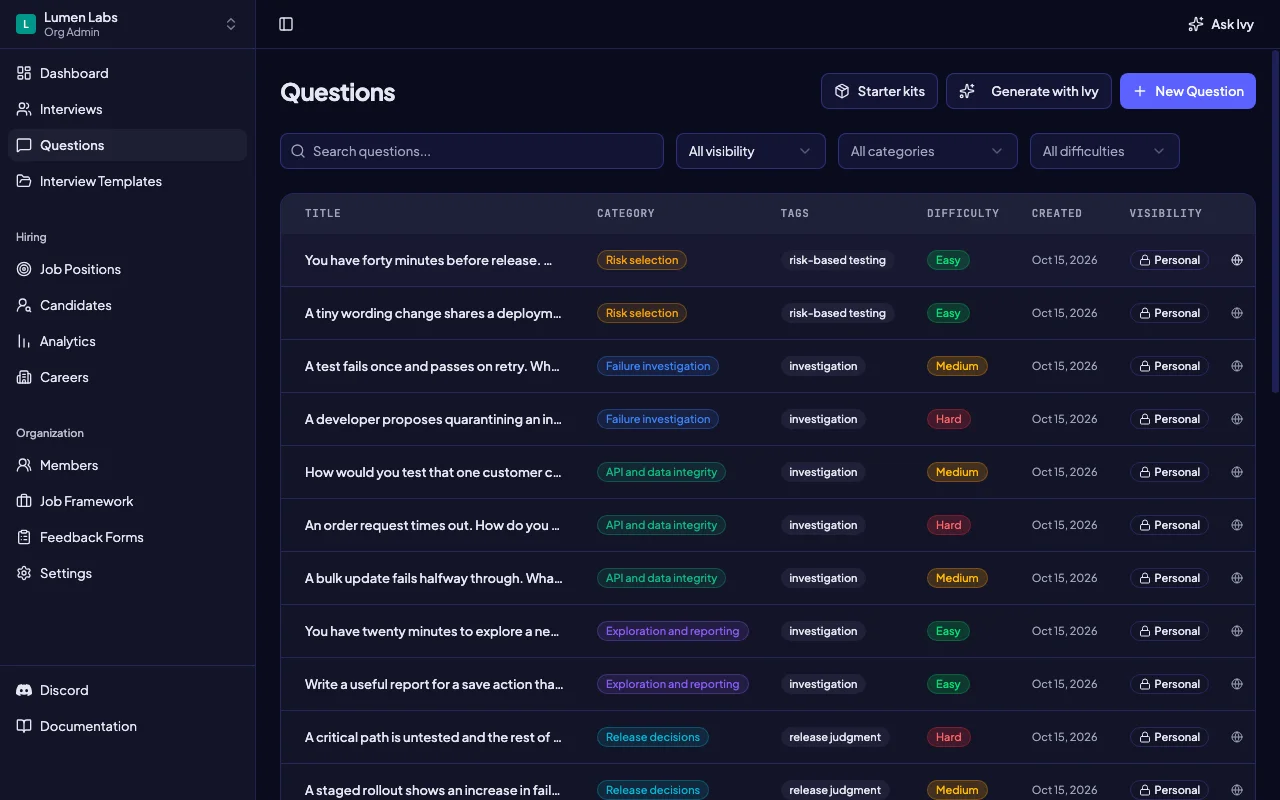Go to Members in the sidebar

click(x=128, y=465)
